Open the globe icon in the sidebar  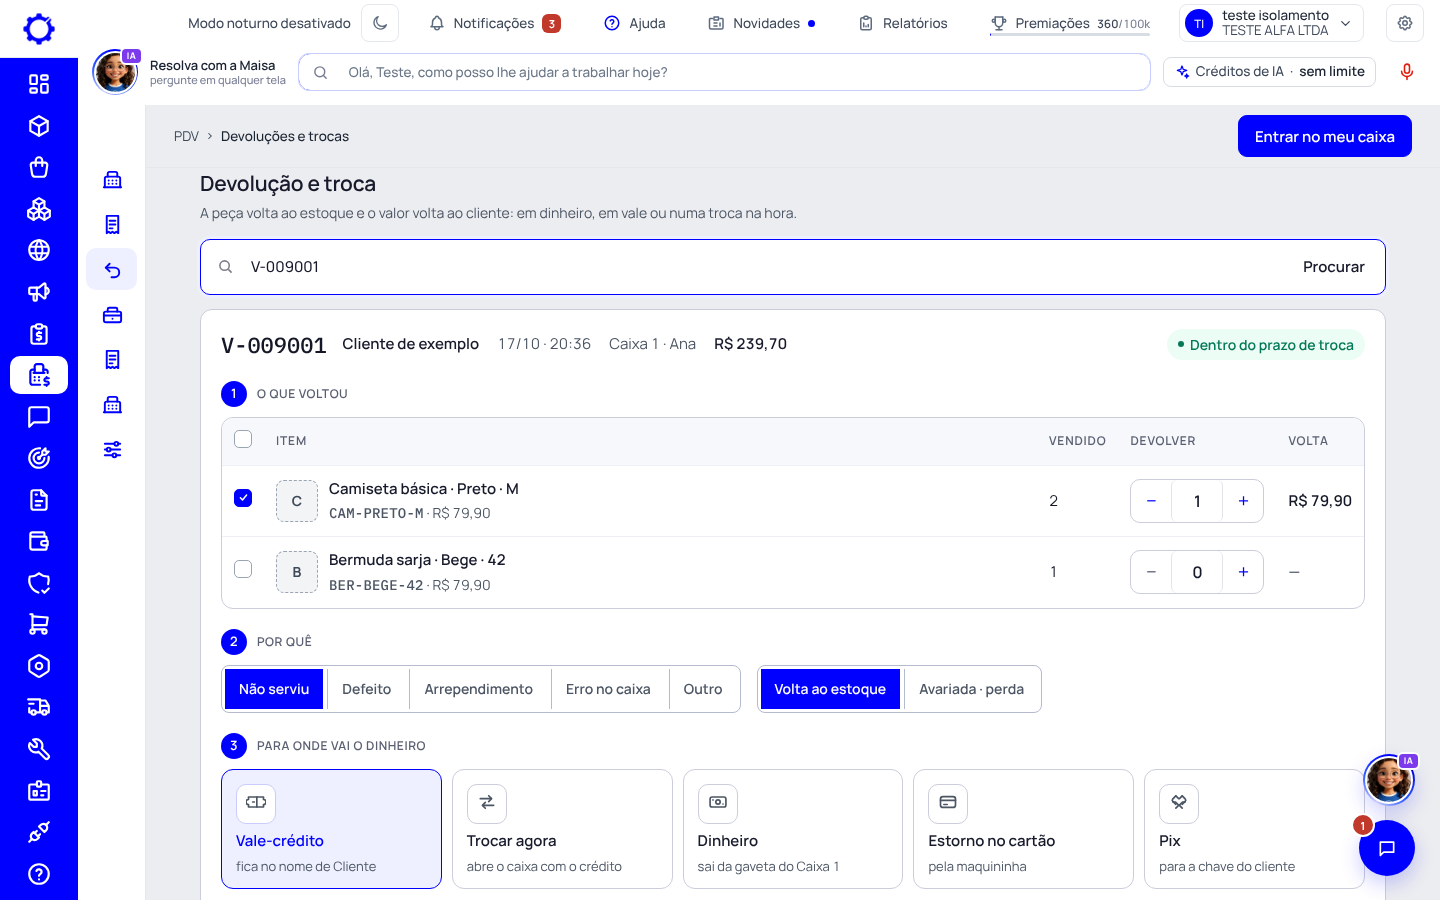point(39,250)
